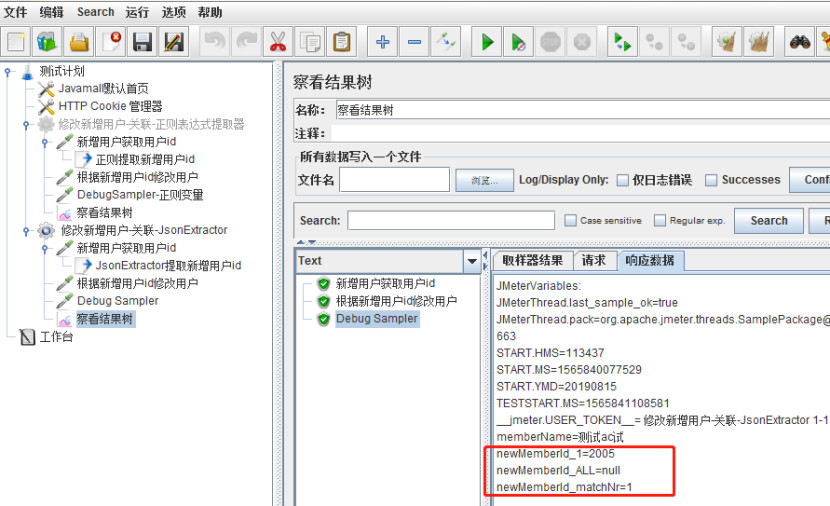This screenshot has width=830, height=506.
Task: Enable the Regular exp. checkbox
Action: pyautogui.click(x=660, y=220)
